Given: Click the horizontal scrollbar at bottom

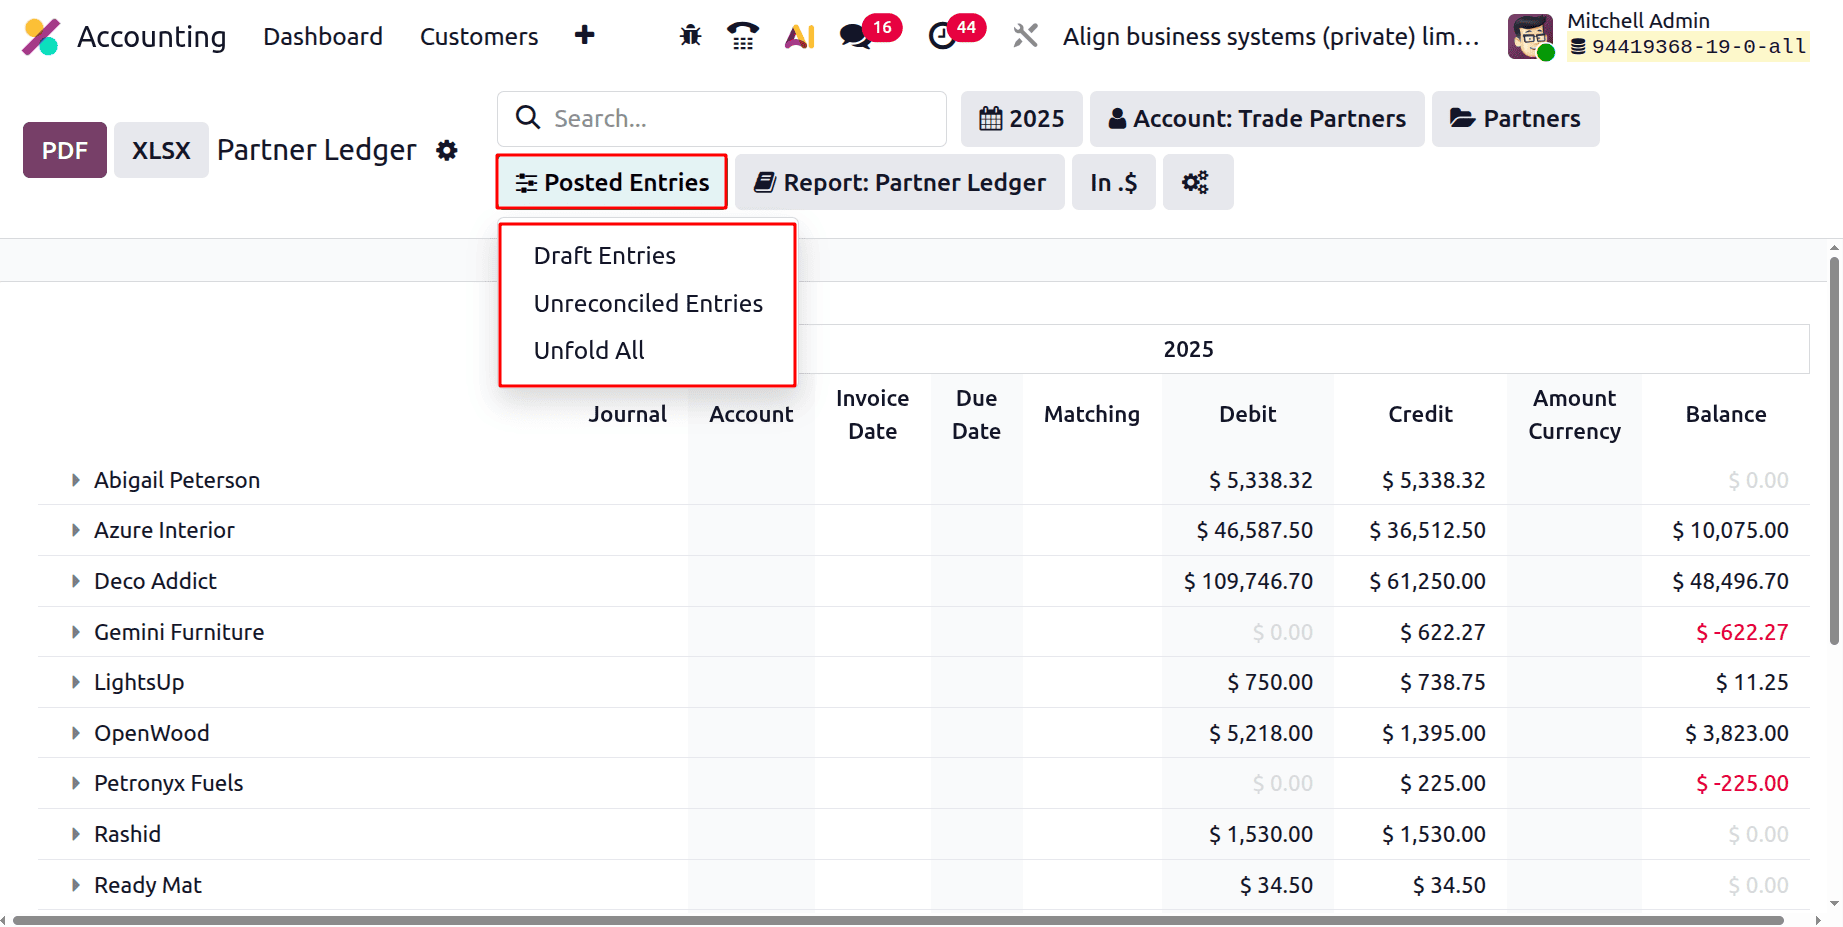Looking at the screenshot, I should (x=898, y=920).
